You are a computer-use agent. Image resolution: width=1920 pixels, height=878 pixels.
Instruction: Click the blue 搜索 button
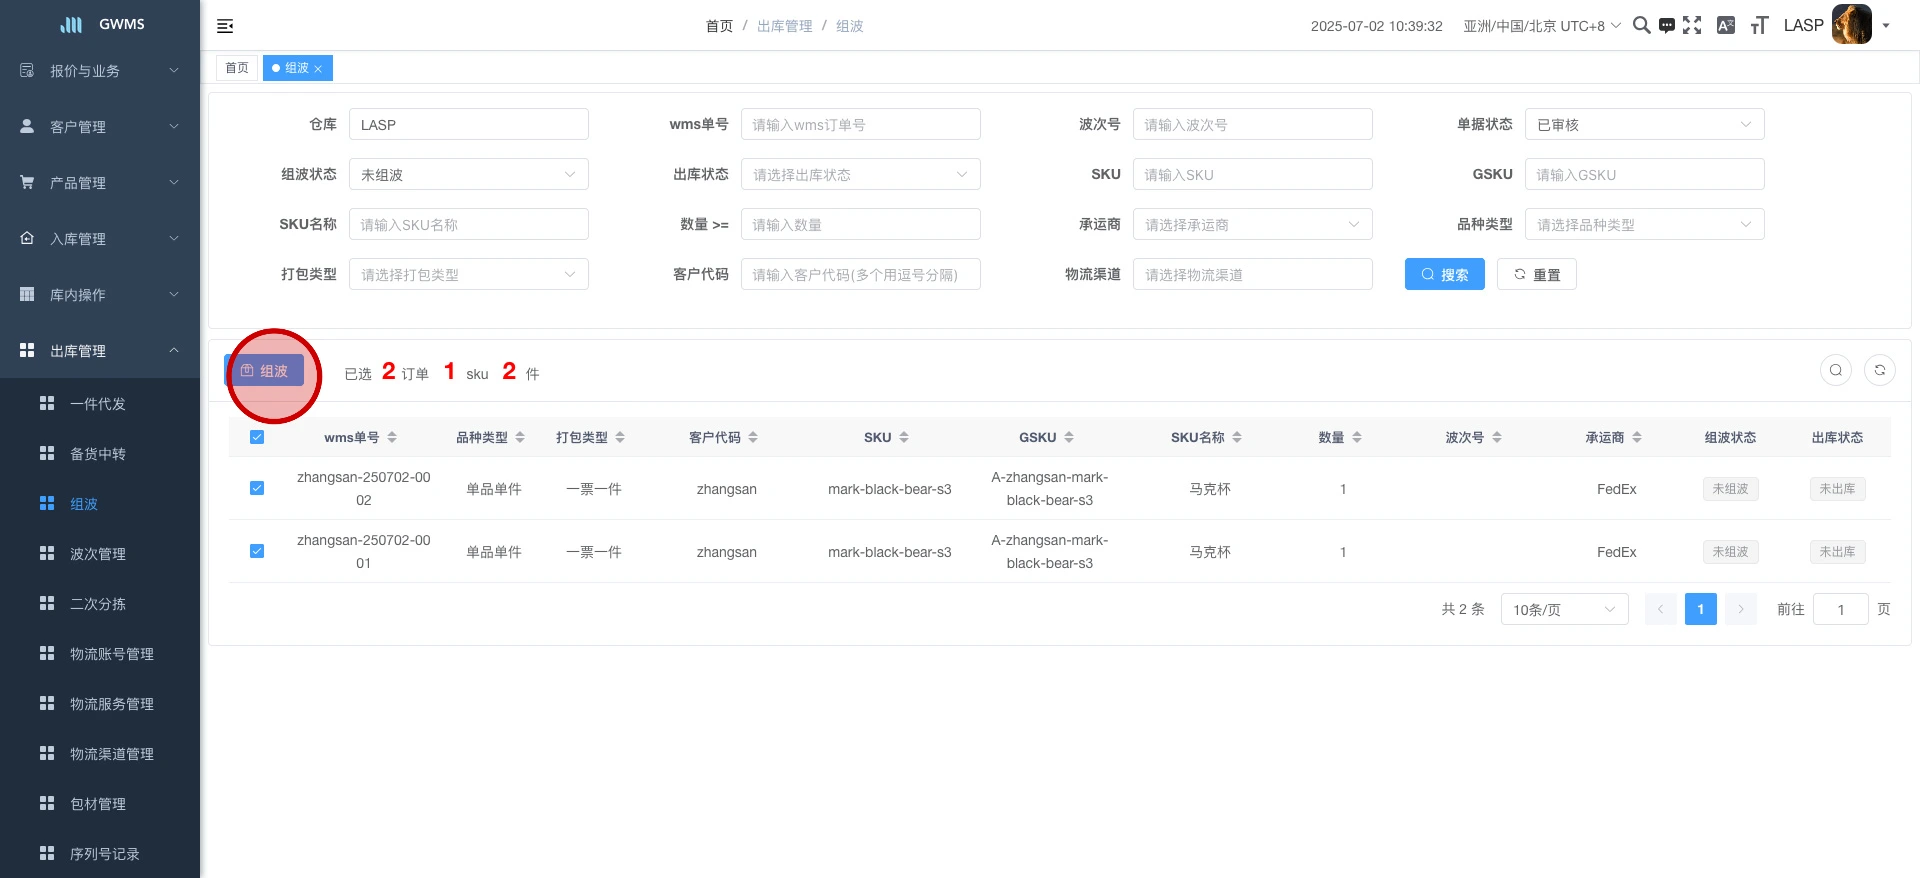pos(1444,275)
